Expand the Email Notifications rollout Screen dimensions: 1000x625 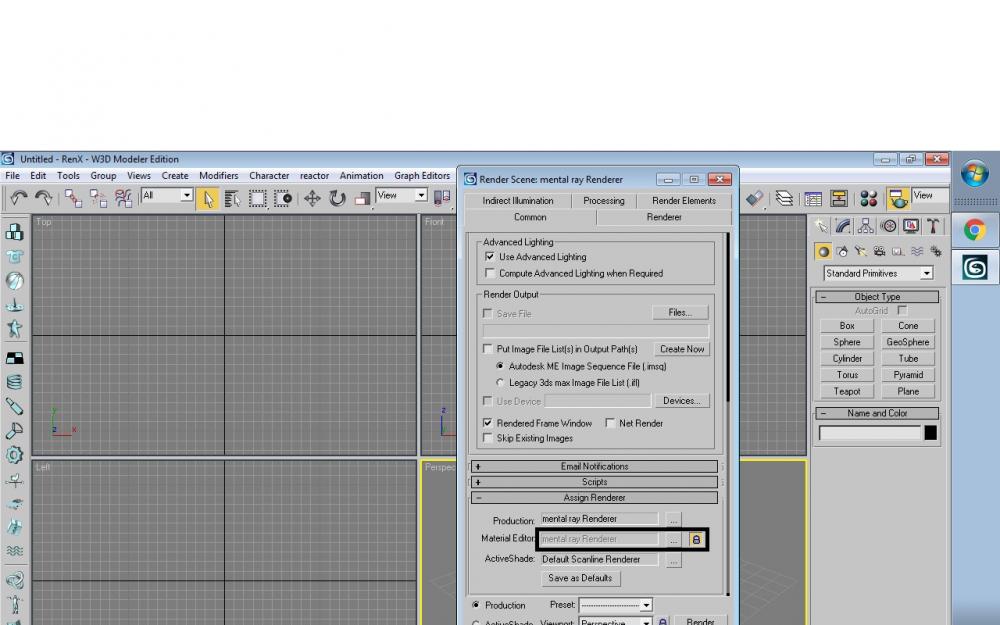point(594,466)
